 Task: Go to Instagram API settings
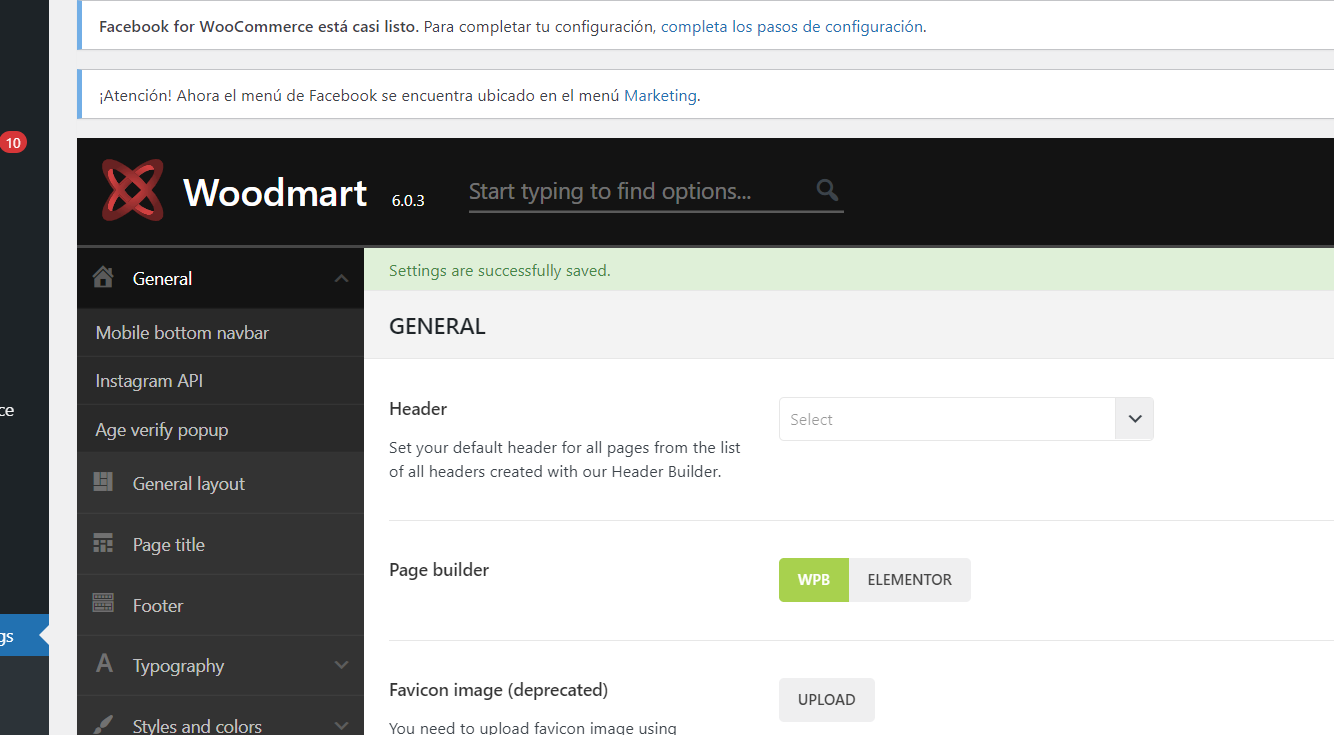pos(220,381)
